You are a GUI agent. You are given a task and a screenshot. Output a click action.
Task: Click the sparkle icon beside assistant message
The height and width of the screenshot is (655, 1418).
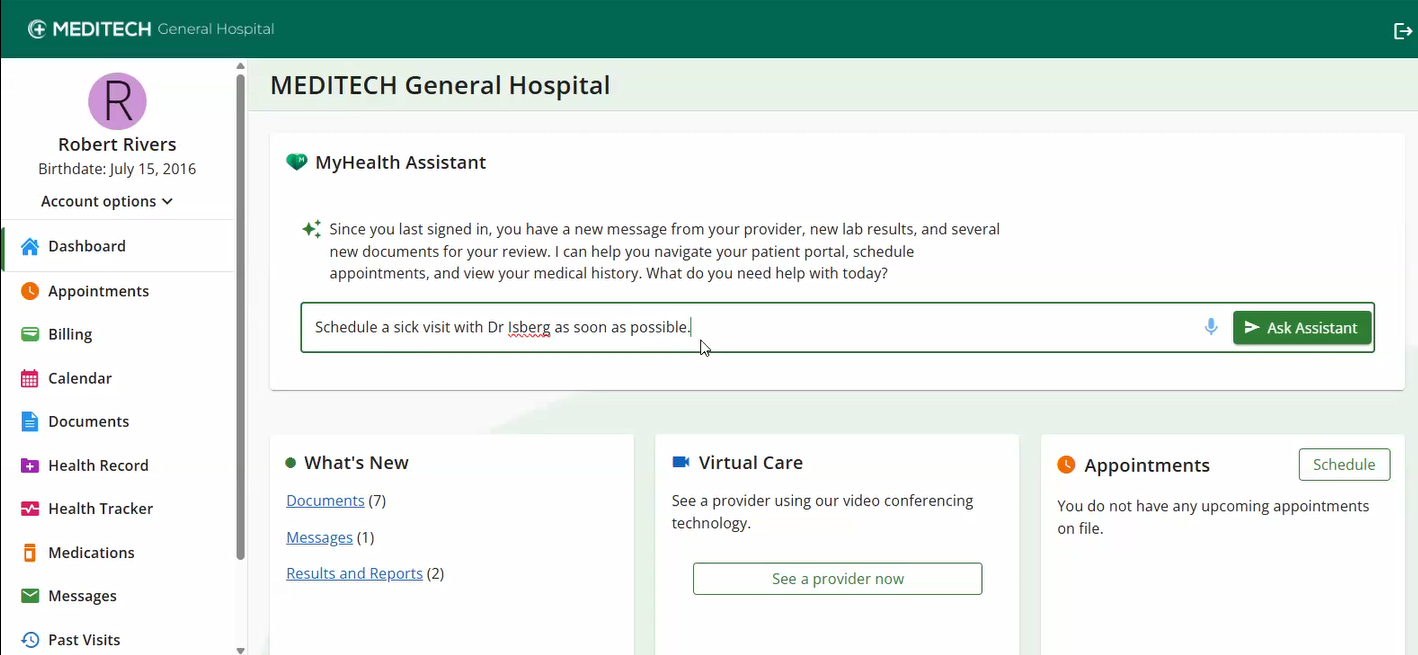click(312, 229)
